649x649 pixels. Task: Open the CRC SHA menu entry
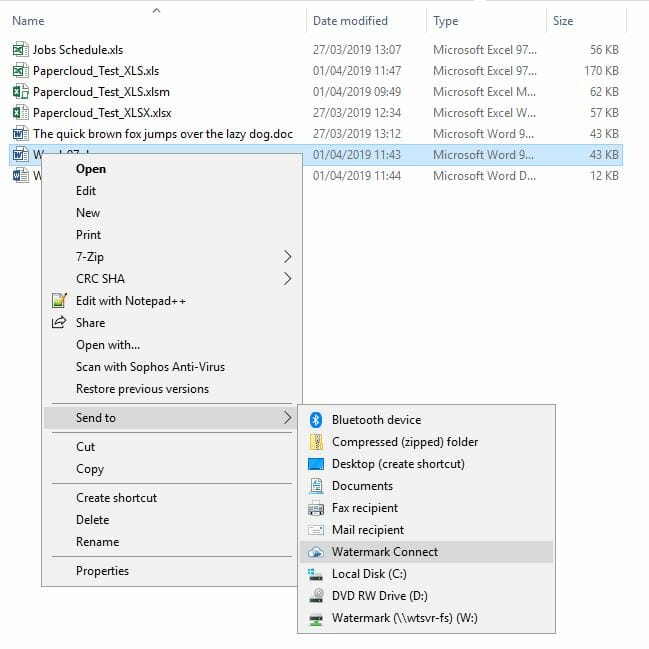(172, 279)
